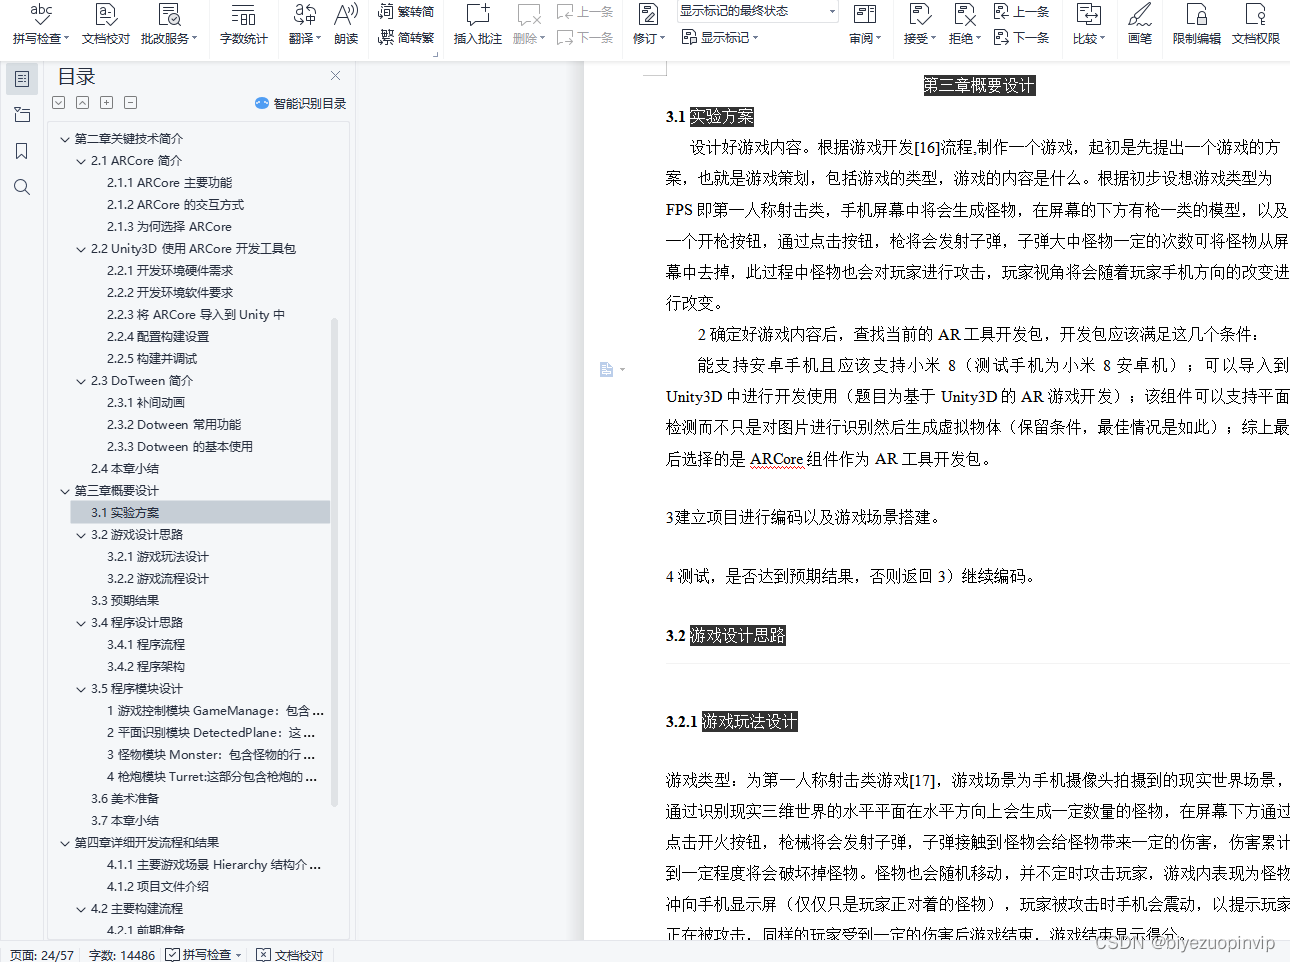This screenshot has height=962, width=1290.
Task: Collapse the 第二章关键技术简介 node
Action: 65,139
